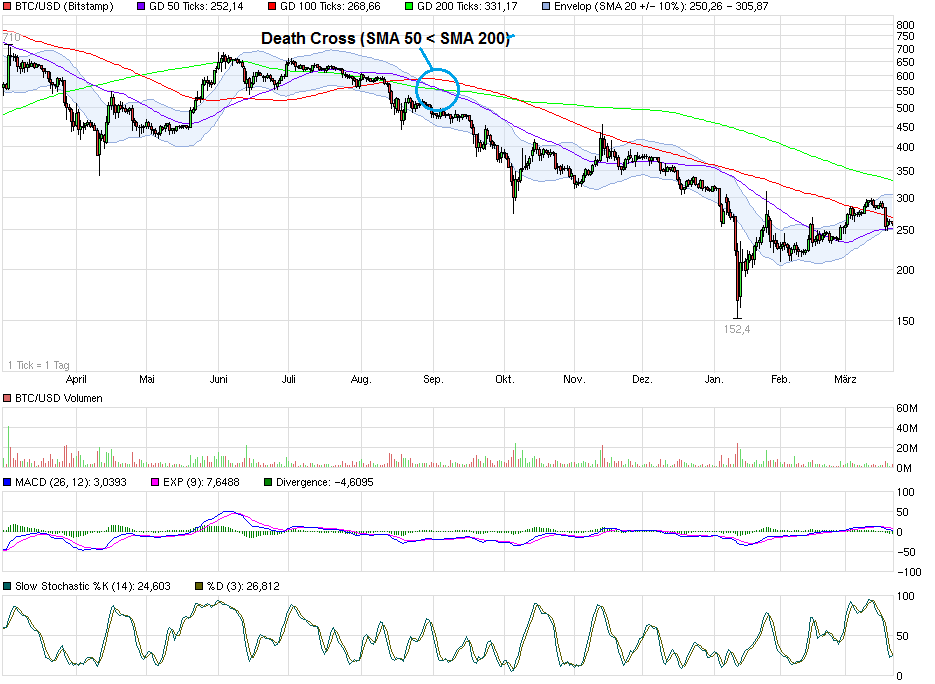Click the red GD 100 Ticks legend swatch
This screenshot has height=684, width=935.
pyautogui.click(x=272, y=7)
